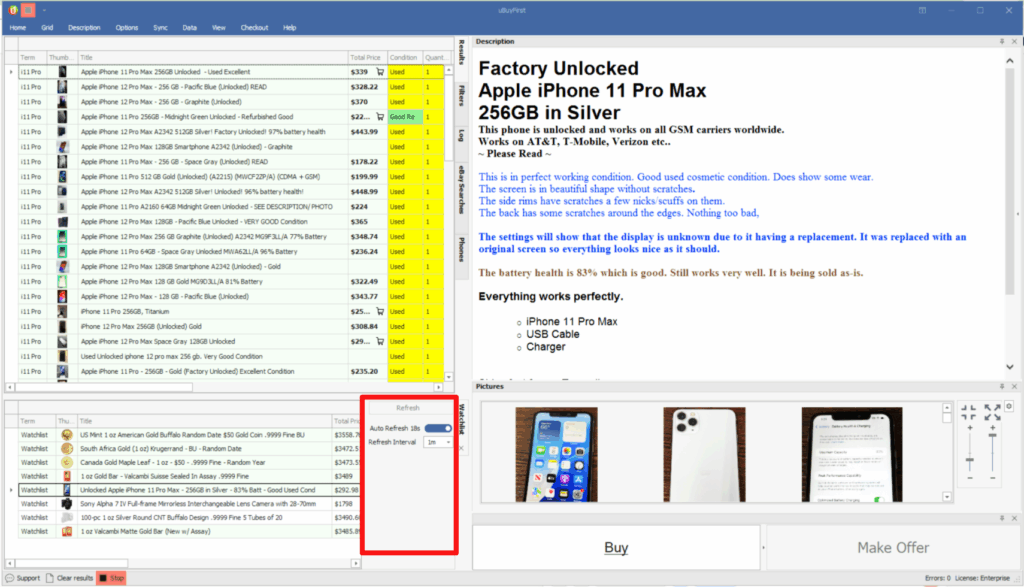Click cart icon on Midnight Green Refurbished row
Image resolution: width=1024 pixels, height=587 pixels.
point(380,117)
